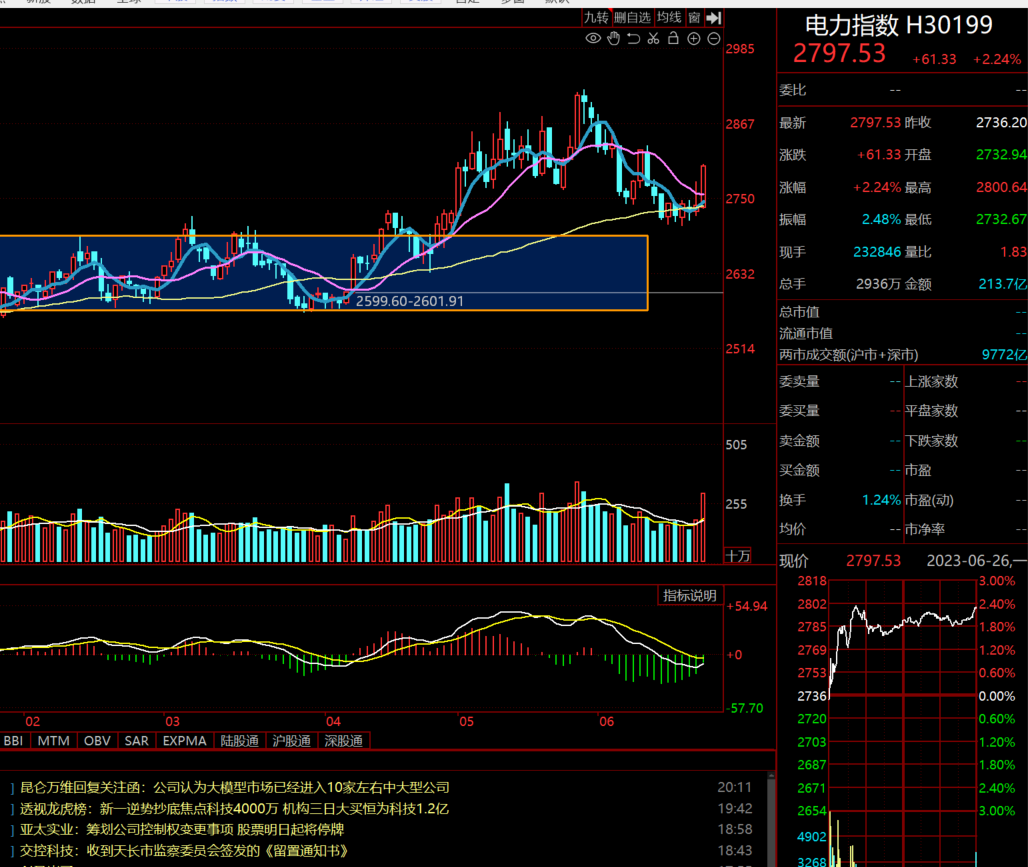Click the 振幅 value 2.48%
The height and width of the screenshot is (867, 1028).
coord(881,219)
